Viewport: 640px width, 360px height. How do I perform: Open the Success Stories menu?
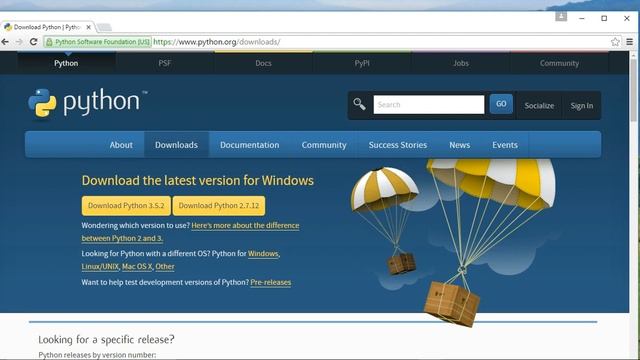[398, 145]
